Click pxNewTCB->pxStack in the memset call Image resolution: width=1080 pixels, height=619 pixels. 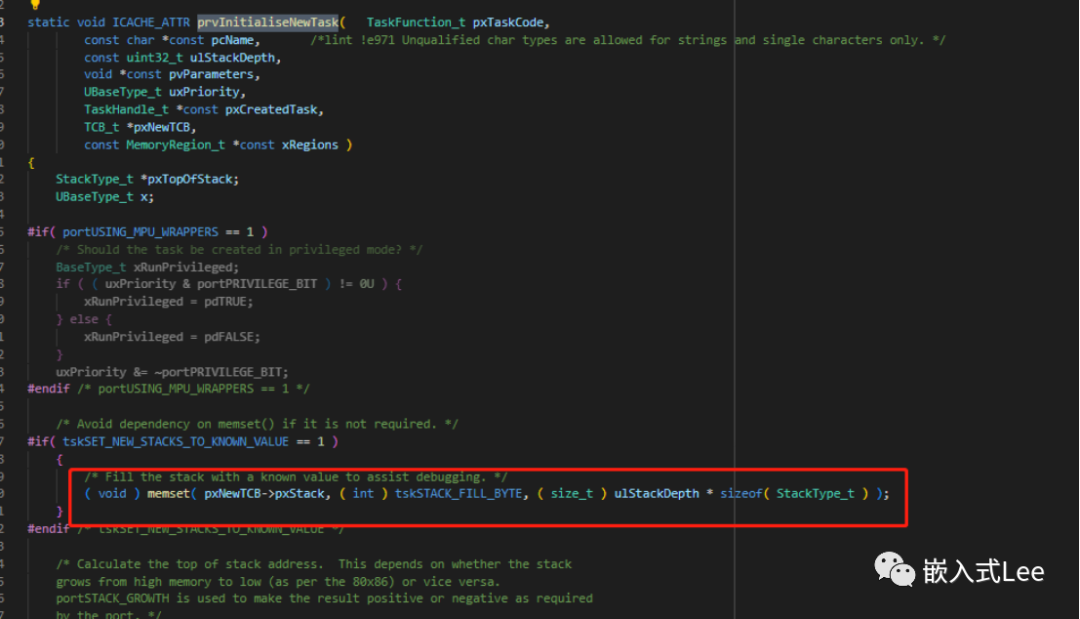(264, 494)
